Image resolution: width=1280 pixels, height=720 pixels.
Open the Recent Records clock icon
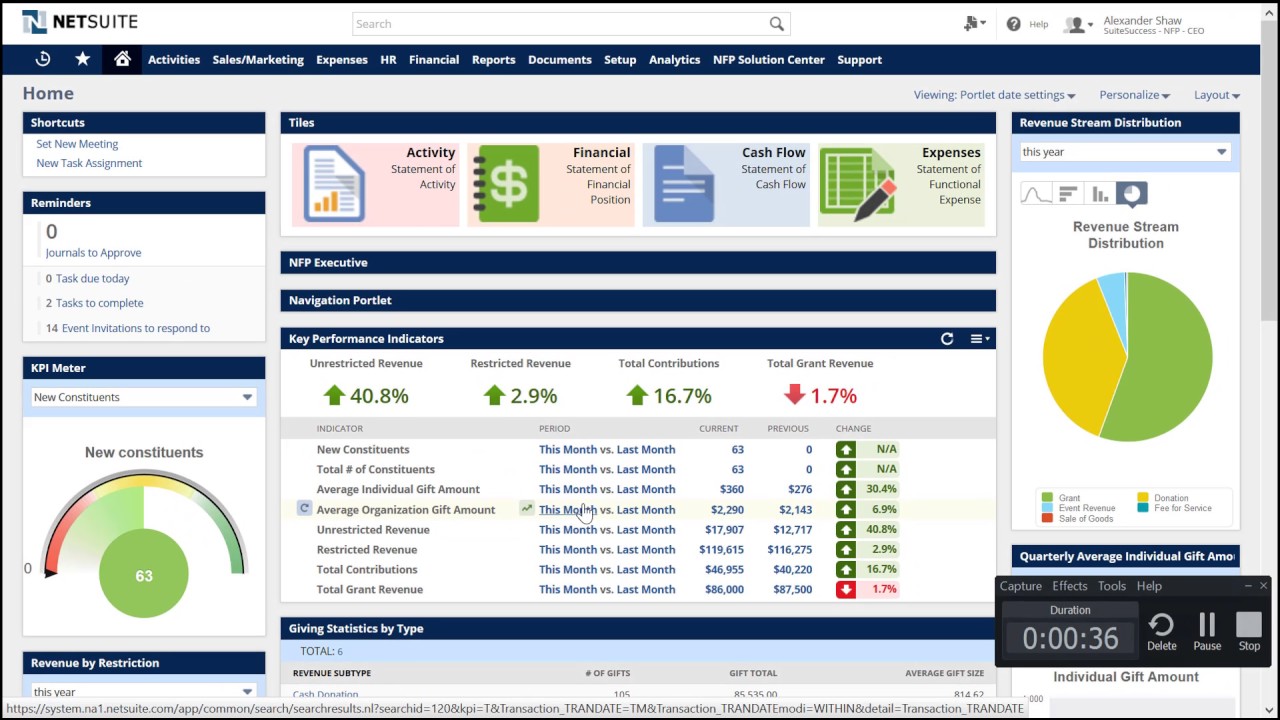43,59
